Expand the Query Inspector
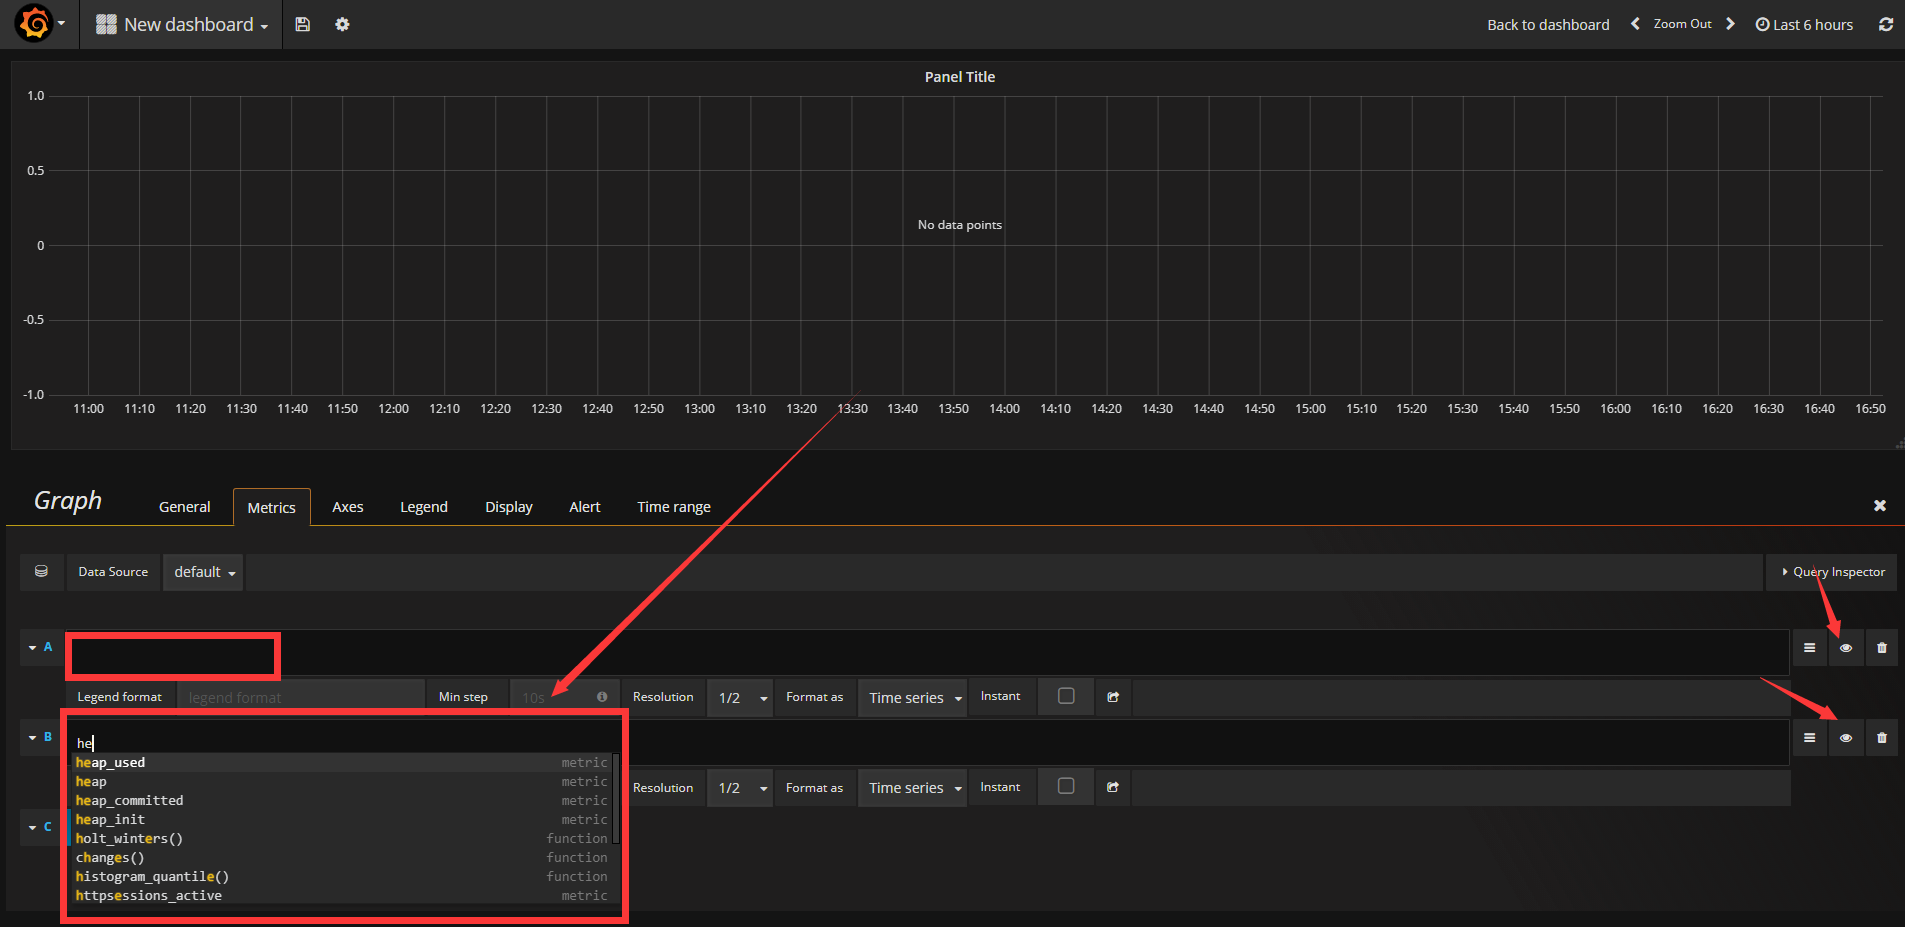 point(1831,572)
